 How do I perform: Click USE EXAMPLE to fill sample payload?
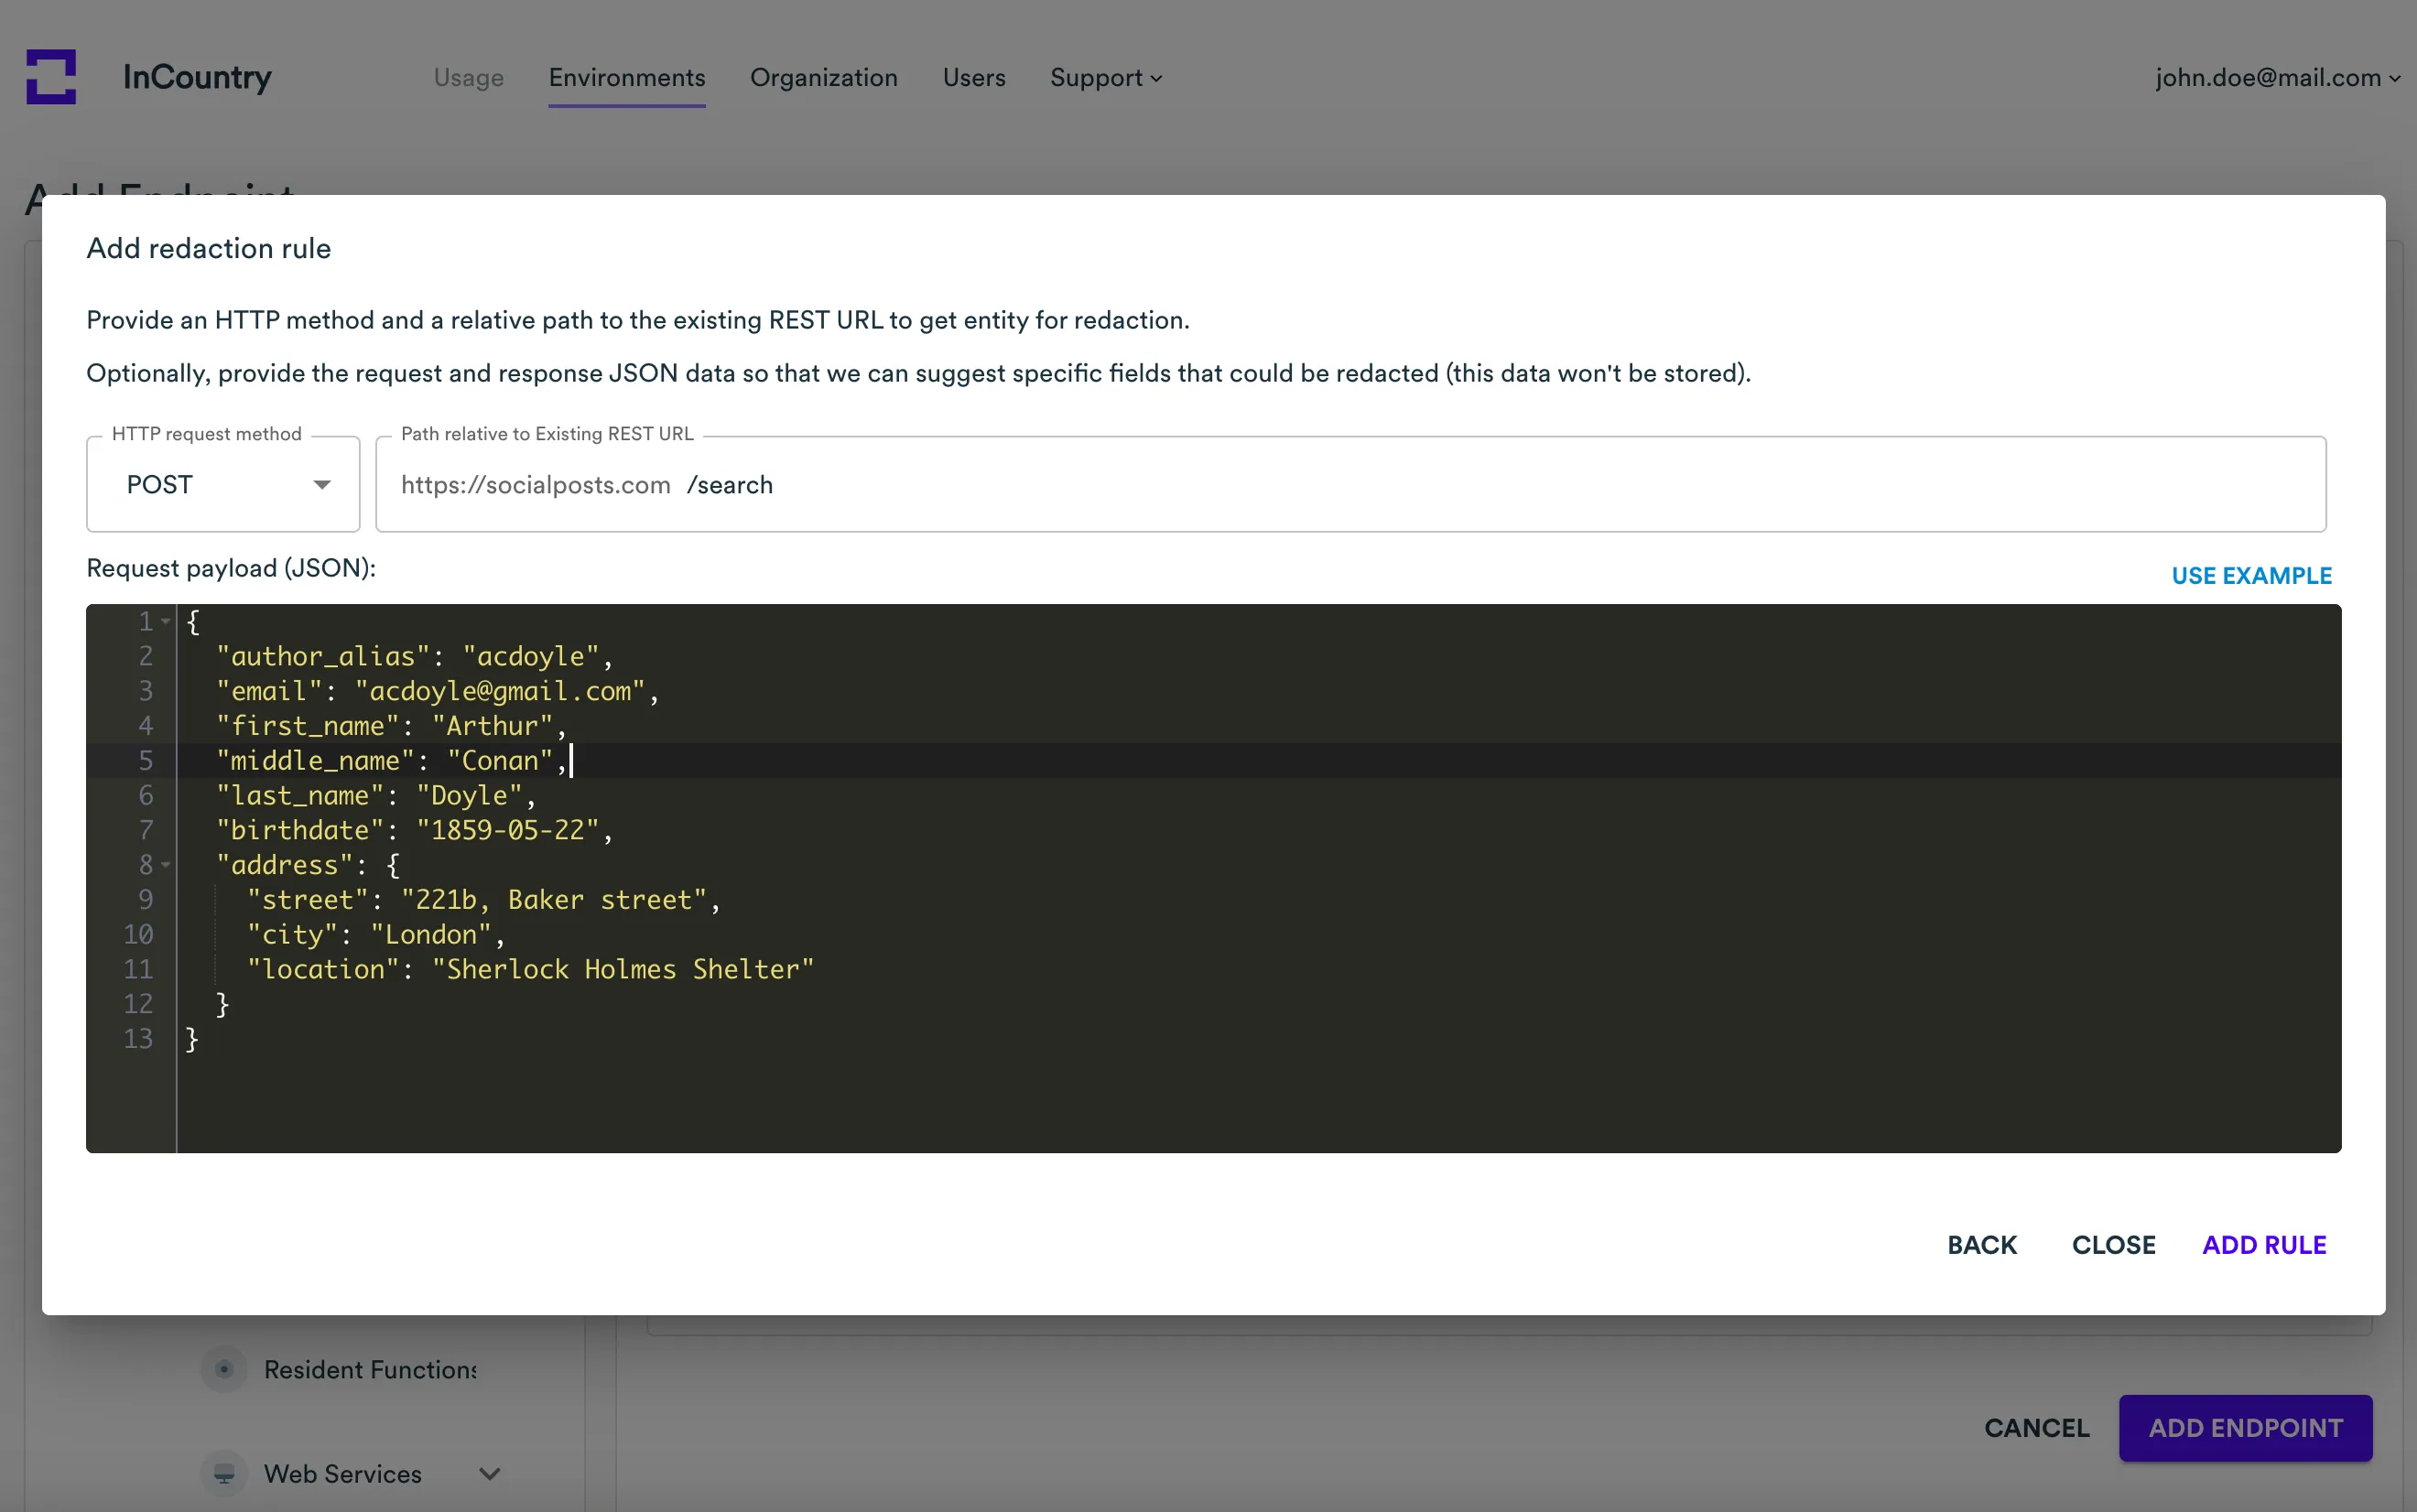[2250, 575]
